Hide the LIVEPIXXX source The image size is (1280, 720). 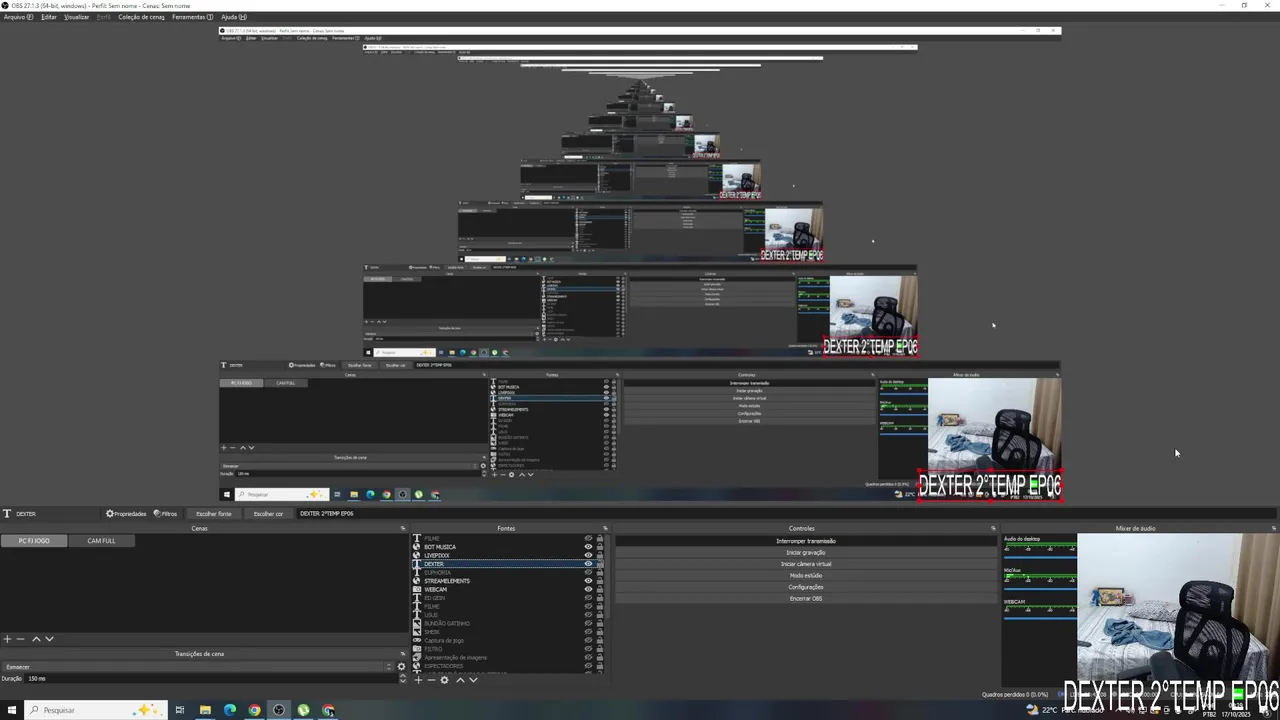click(x=588, y=555)
